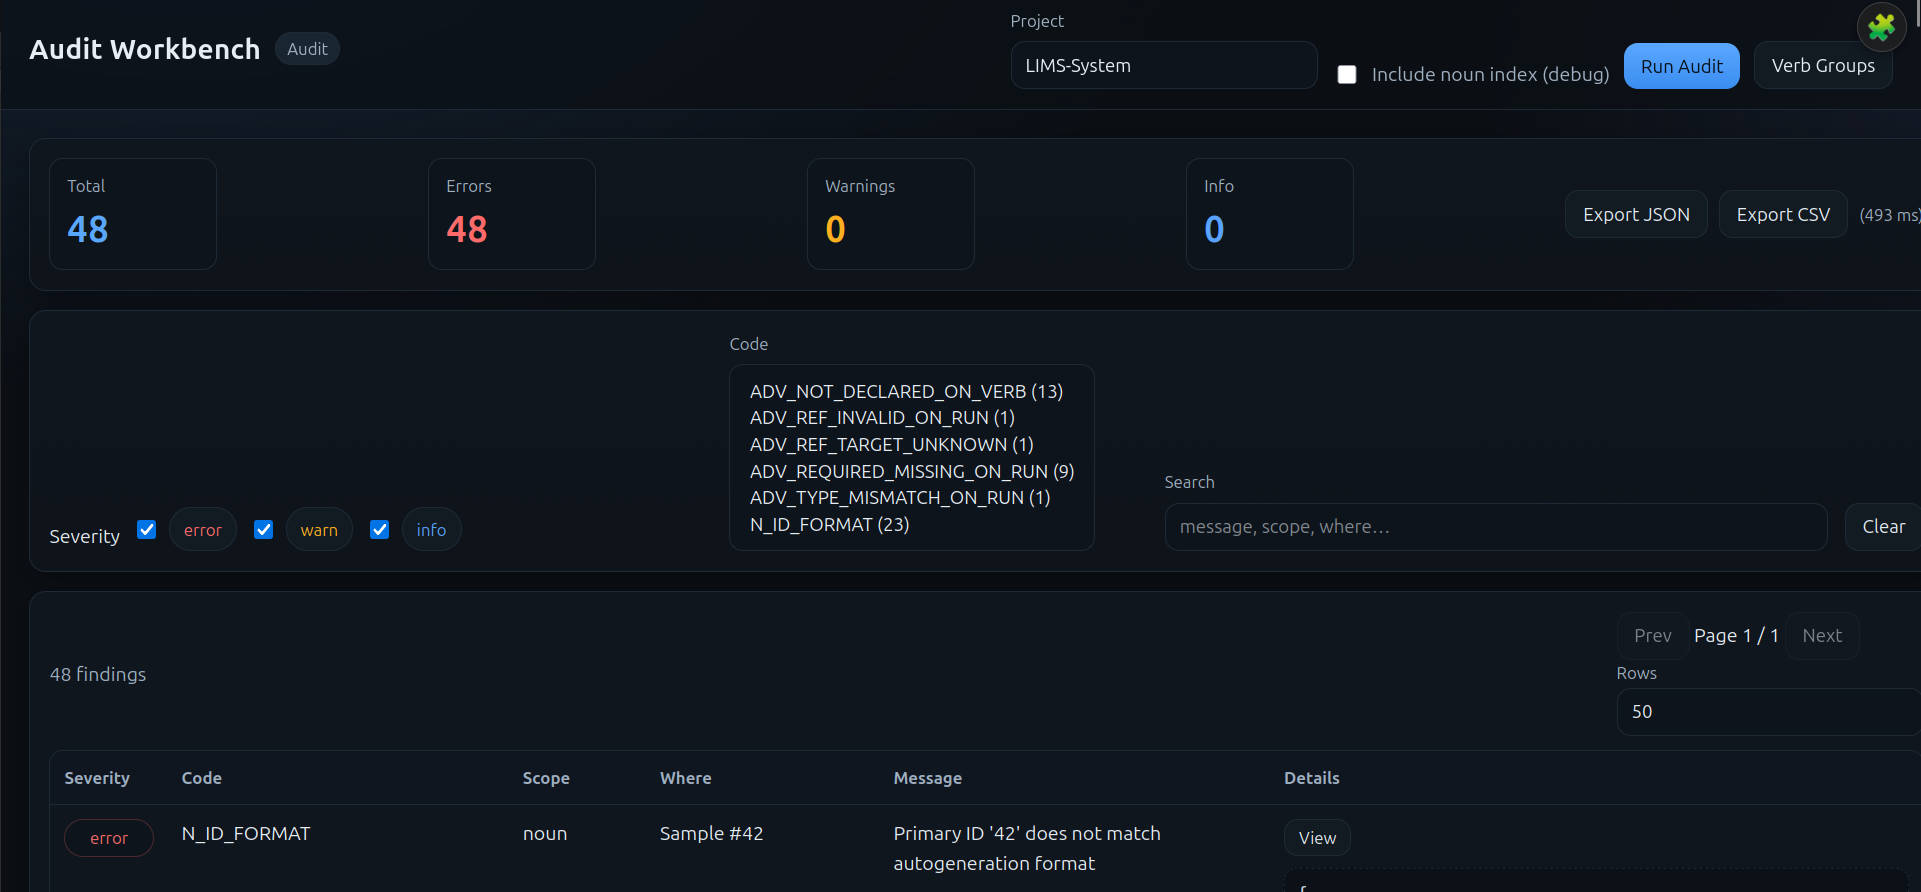
Task: View details for Sample #42 finding
Action: click(1317, 838)
